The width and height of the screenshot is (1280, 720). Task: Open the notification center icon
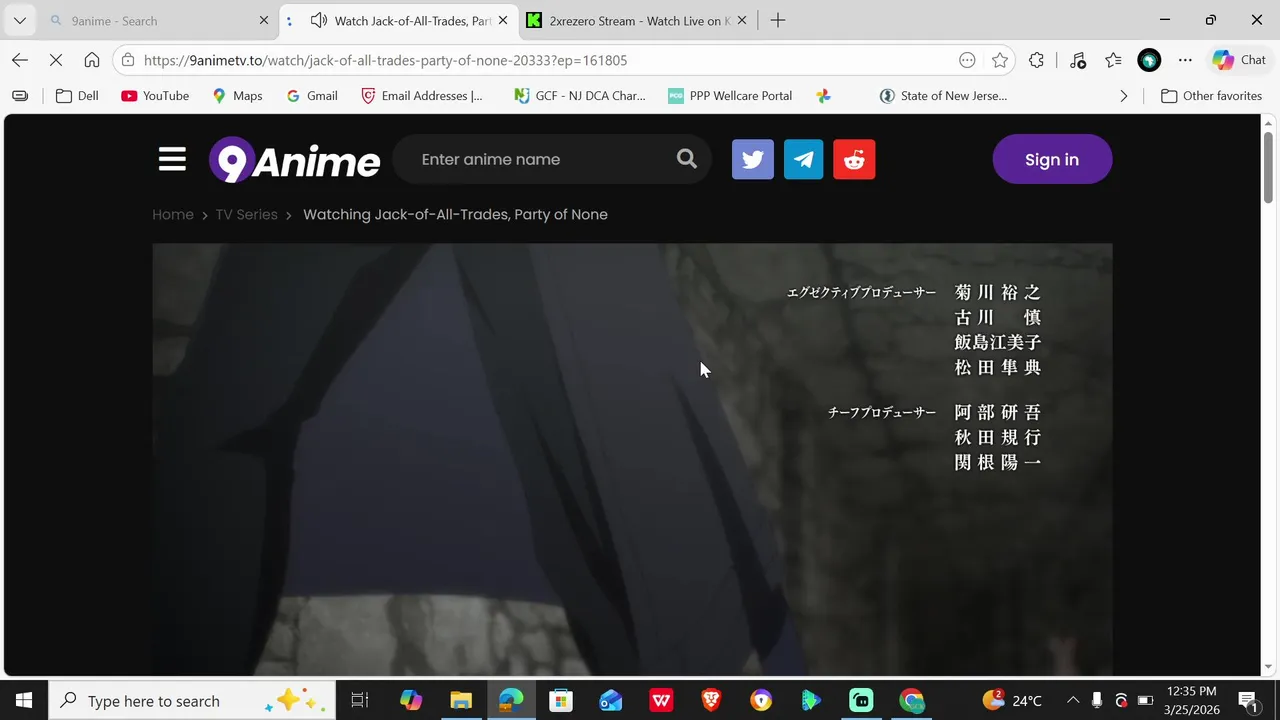click(x=1248, y=700)
